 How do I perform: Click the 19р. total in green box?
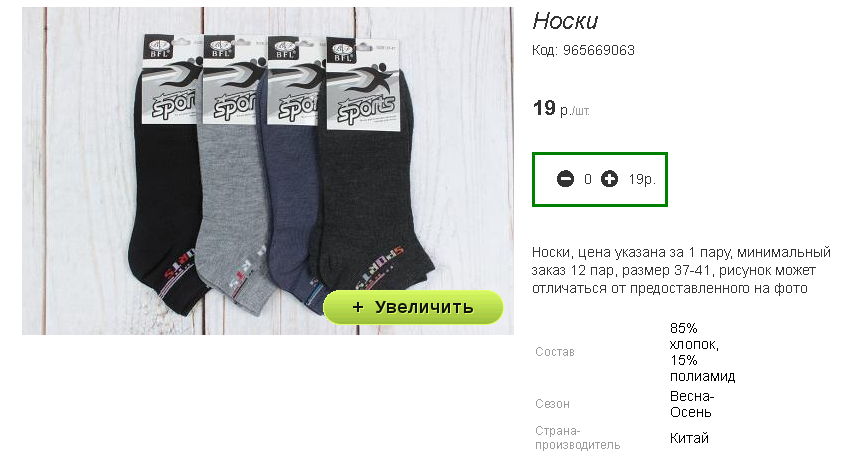click(x=642, y=179)
